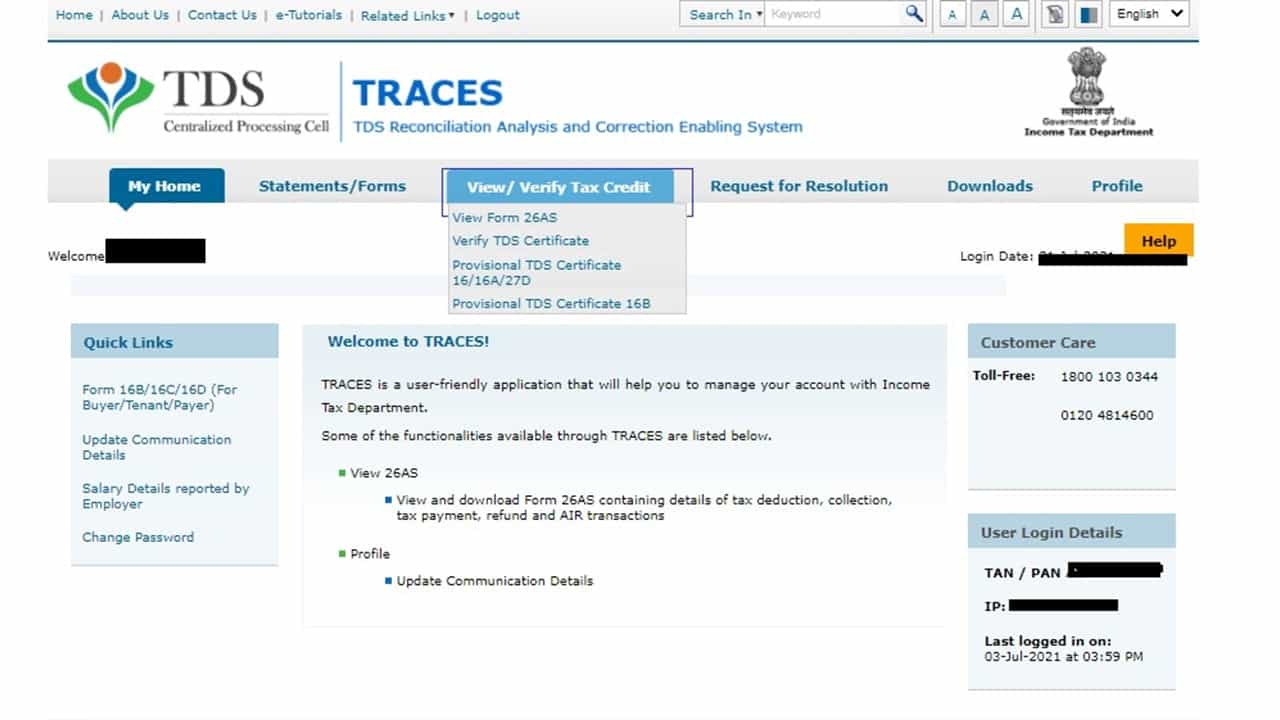The width and height of the screenshot is (1280, 720).
Task: Select Provisional TDS Certificate 16B option
Action: point(551,304)
